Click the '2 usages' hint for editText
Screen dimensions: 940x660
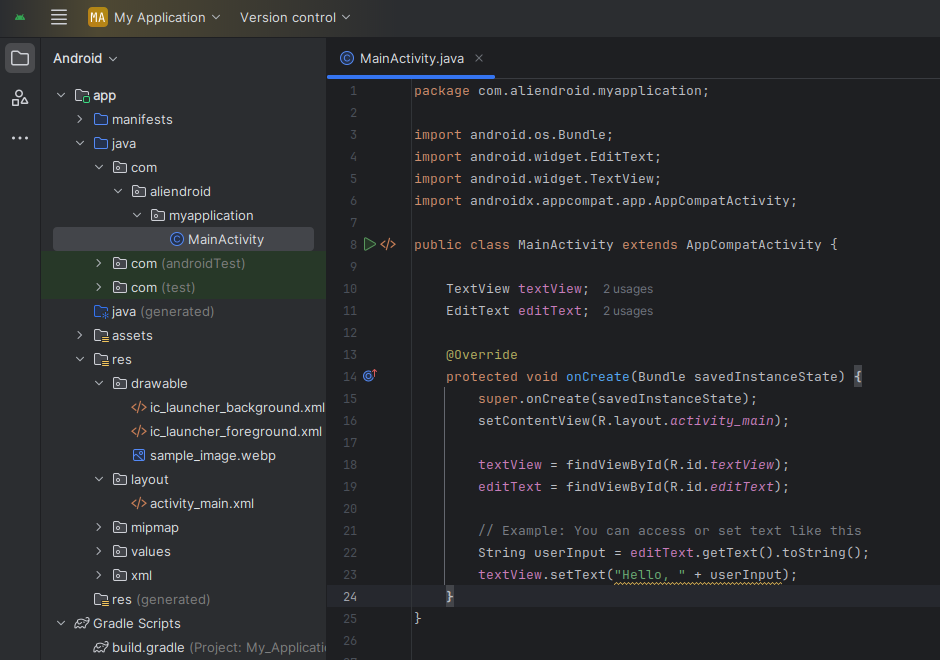click(x=628, y=311)
